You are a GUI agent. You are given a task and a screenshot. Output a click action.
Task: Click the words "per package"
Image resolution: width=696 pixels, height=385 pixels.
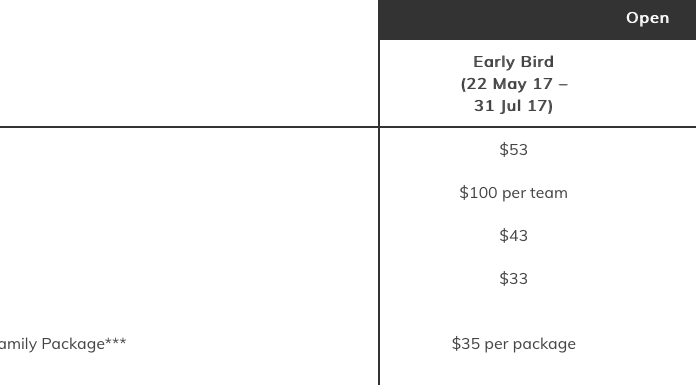530,344
